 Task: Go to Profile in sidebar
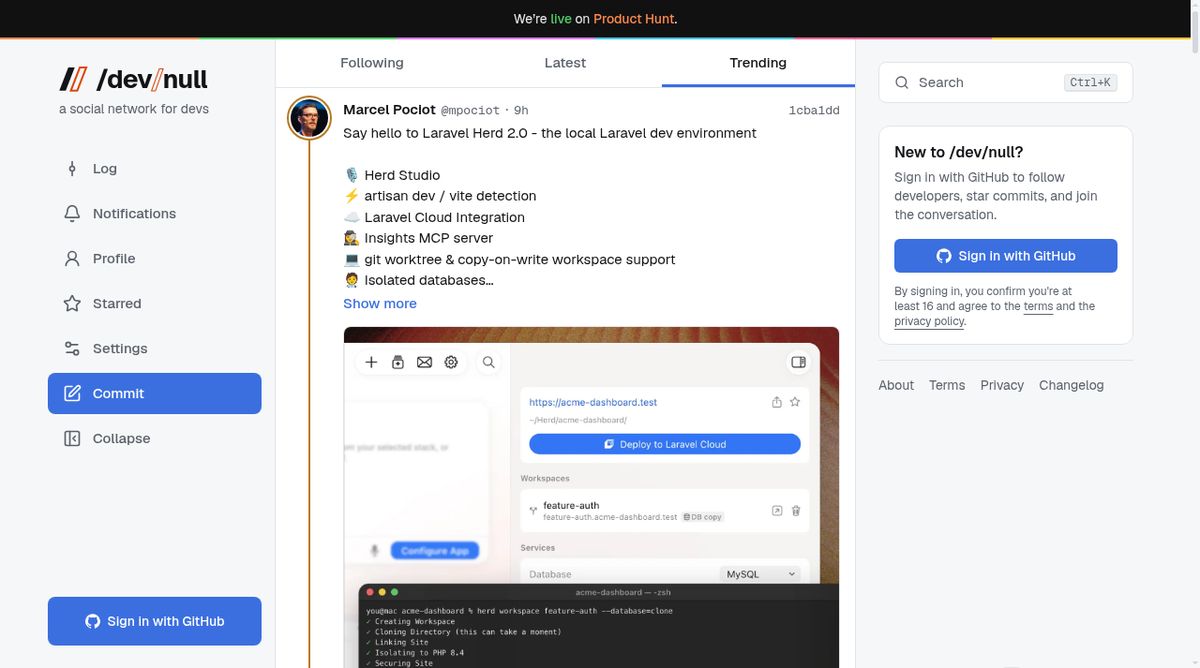click(x=154, y=259)
